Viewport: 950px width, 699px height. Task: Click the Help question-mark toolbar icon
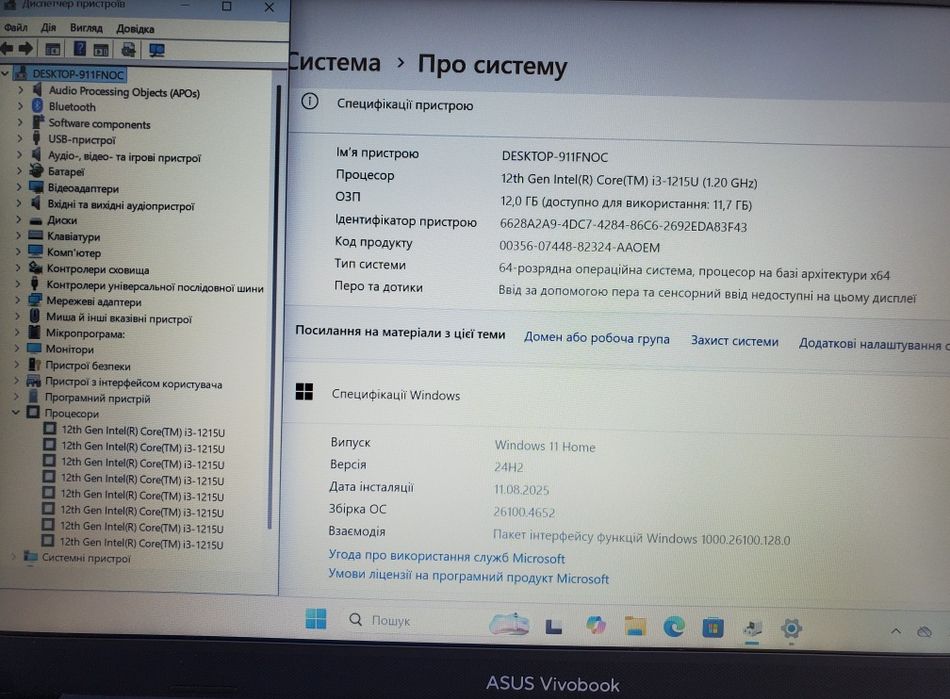(x=79, y=48)
